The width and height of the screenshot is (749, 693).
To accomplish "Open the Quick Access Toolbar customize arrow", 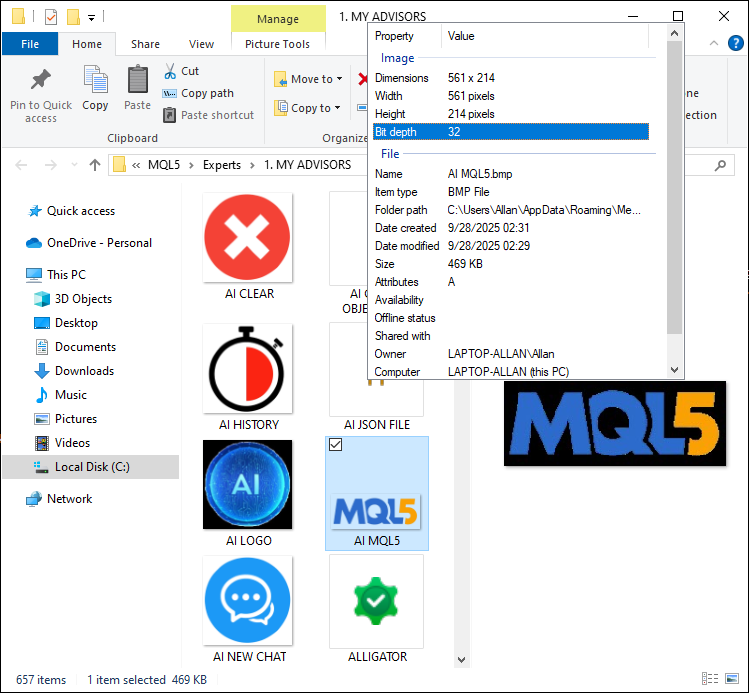I will tap(92, 17).
